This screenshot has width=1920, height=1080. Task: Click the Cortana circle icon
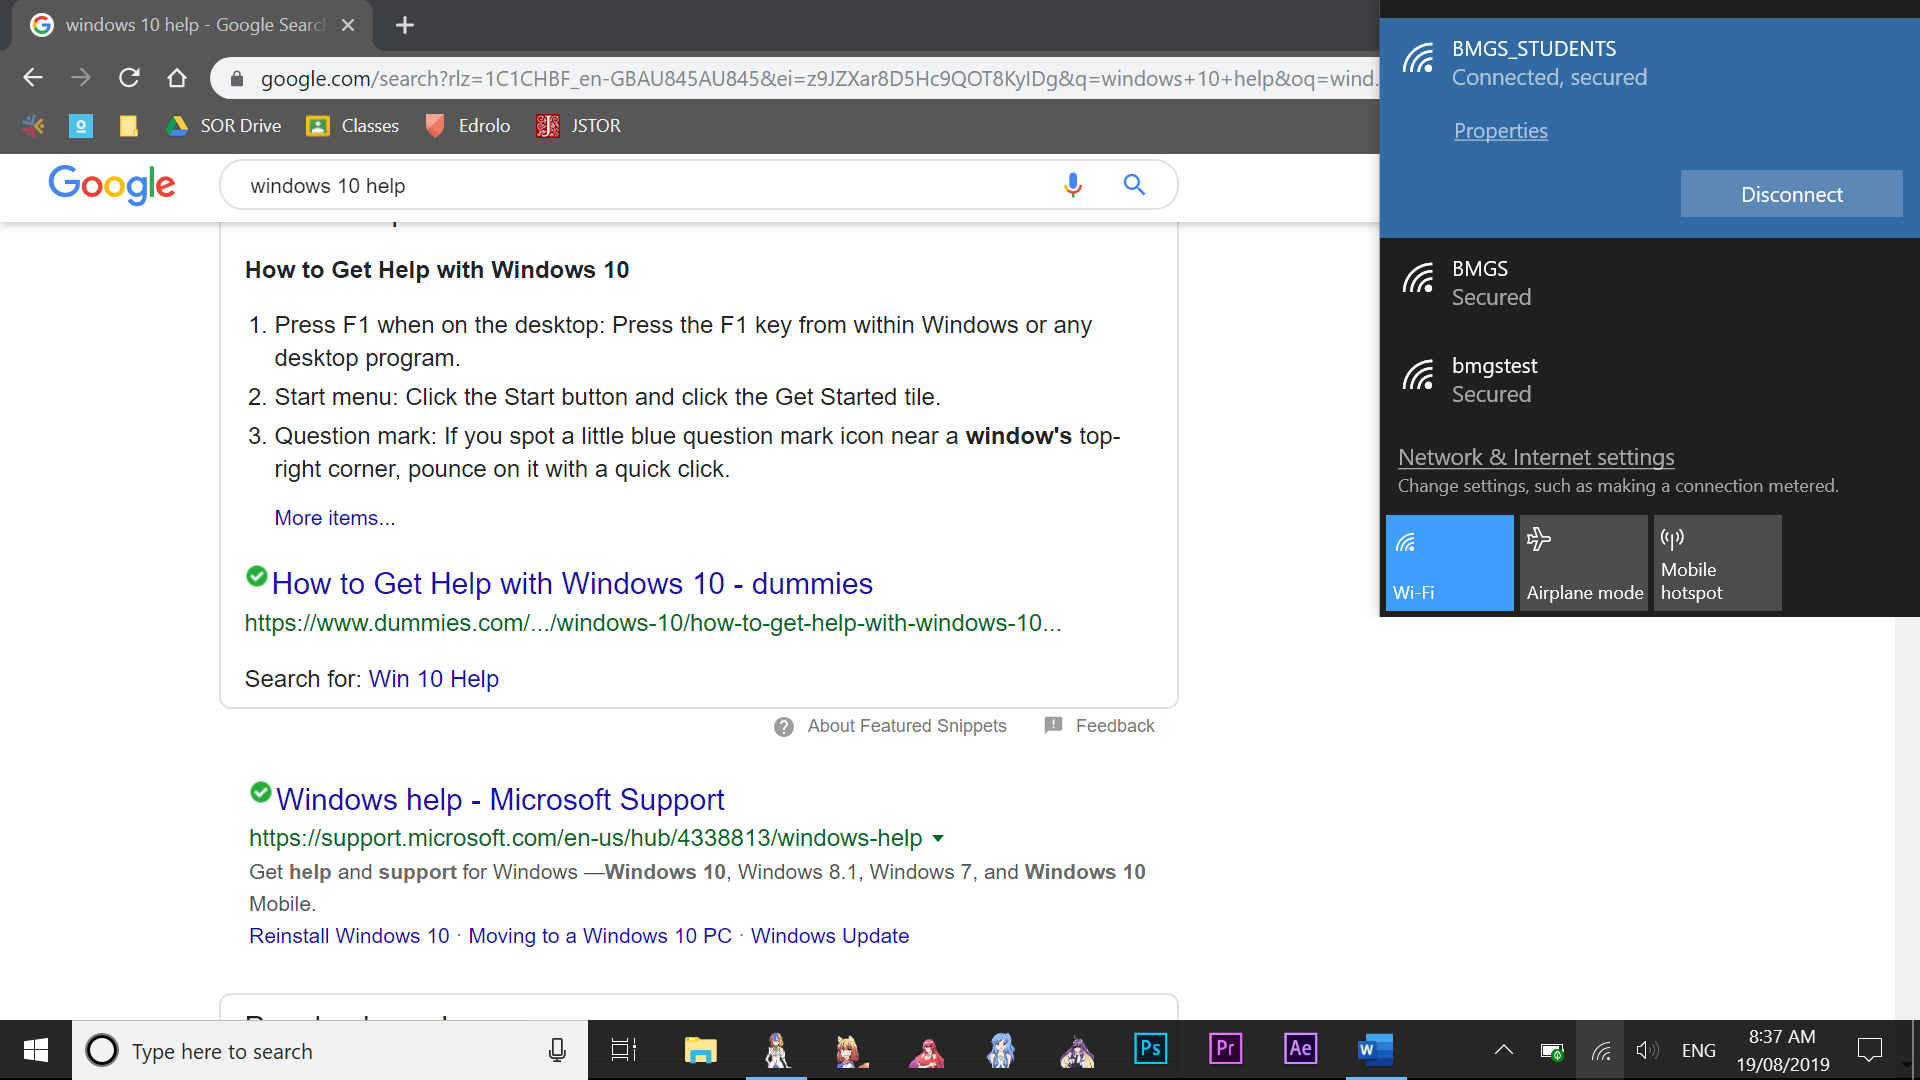101,1051
